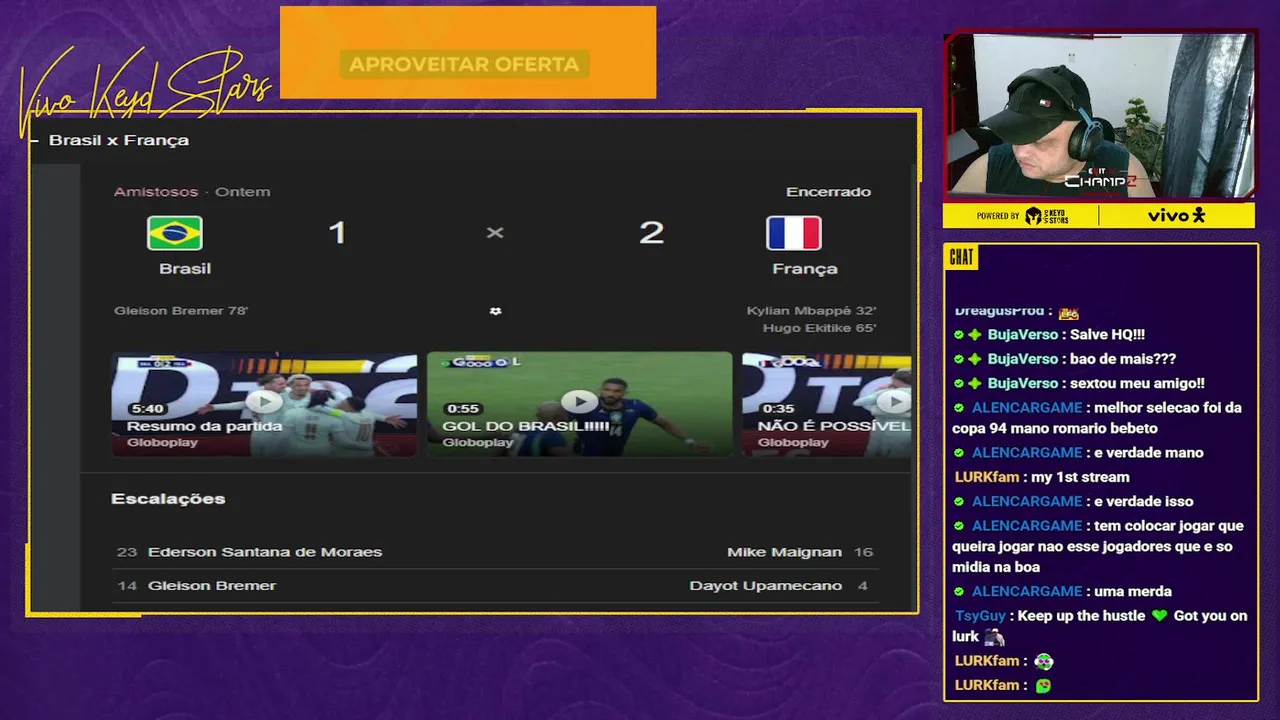Click Brazil's score of 1
This screenshot has height=720, width=1280.
[x=337, y=233]
